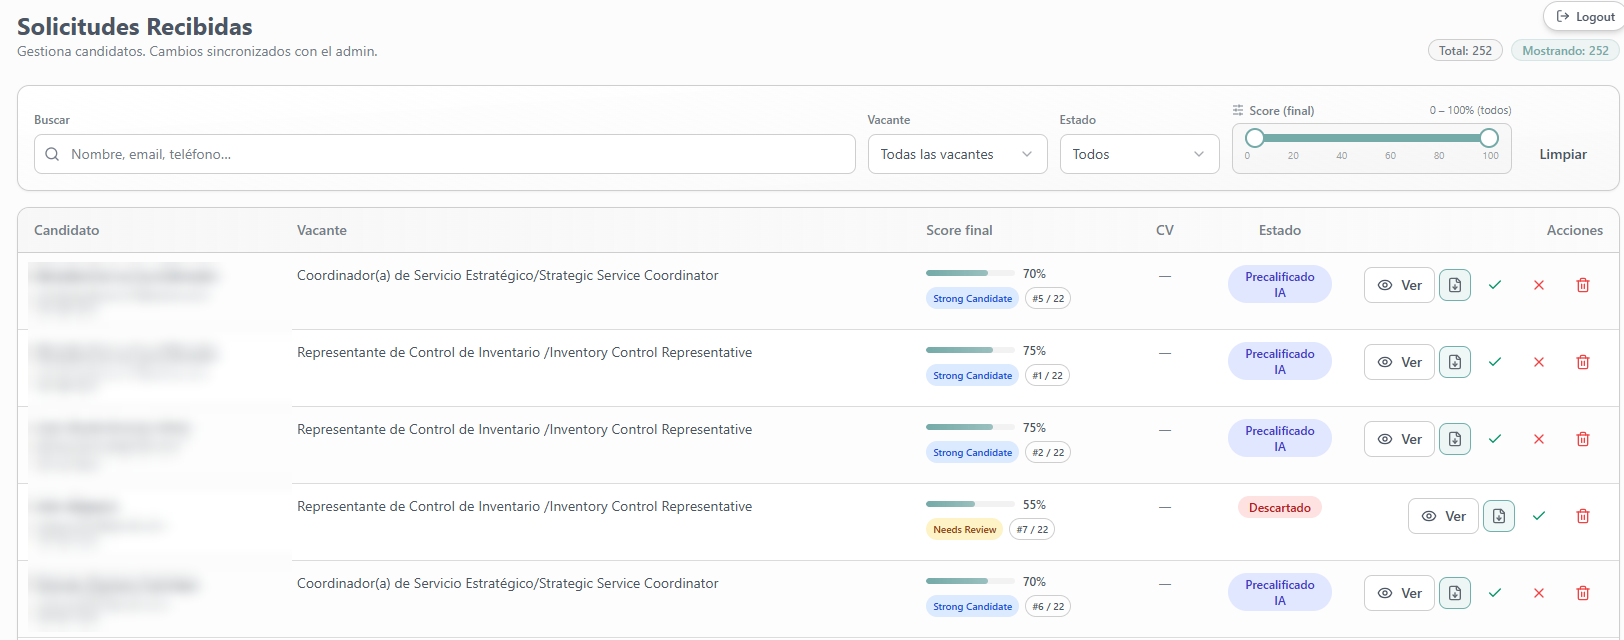This screenshot has width=1624, height=640.
Task: Click the right handle of Score final slider
Action: point(1489,138)
